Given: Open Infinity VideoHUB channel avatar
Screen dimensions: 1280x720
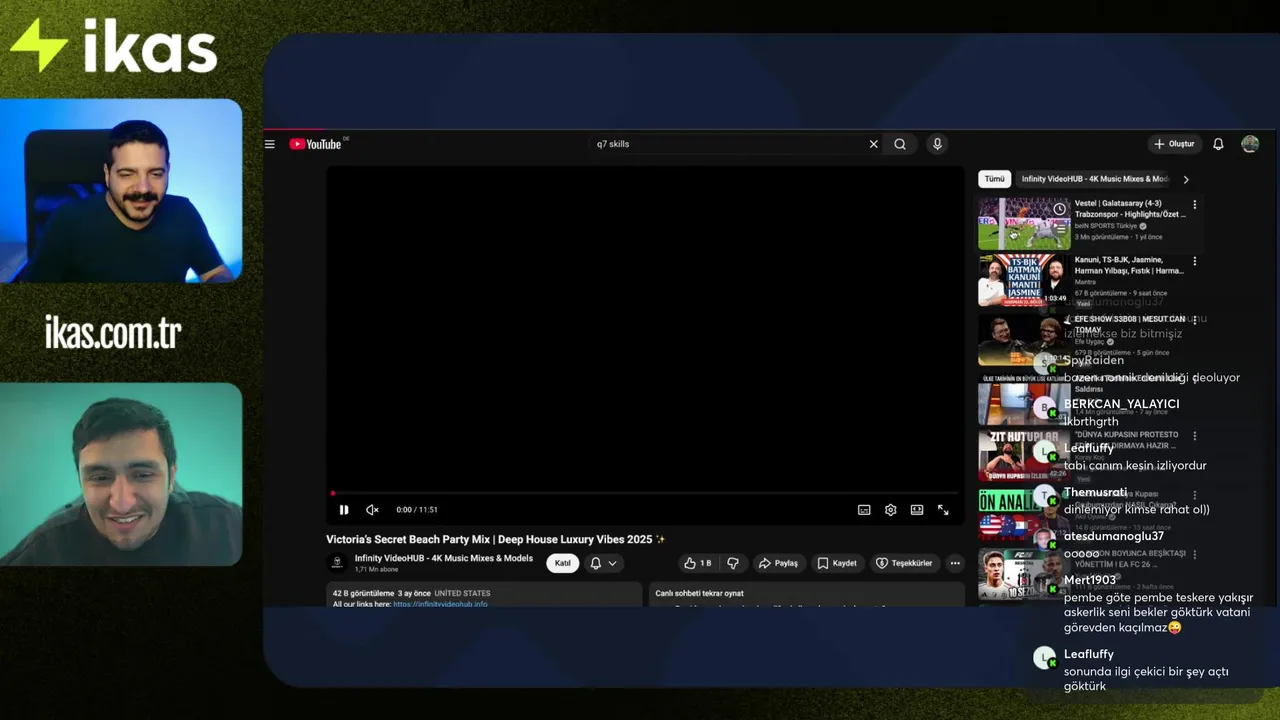Looking at the screenshot, I should tap(337, 563).
